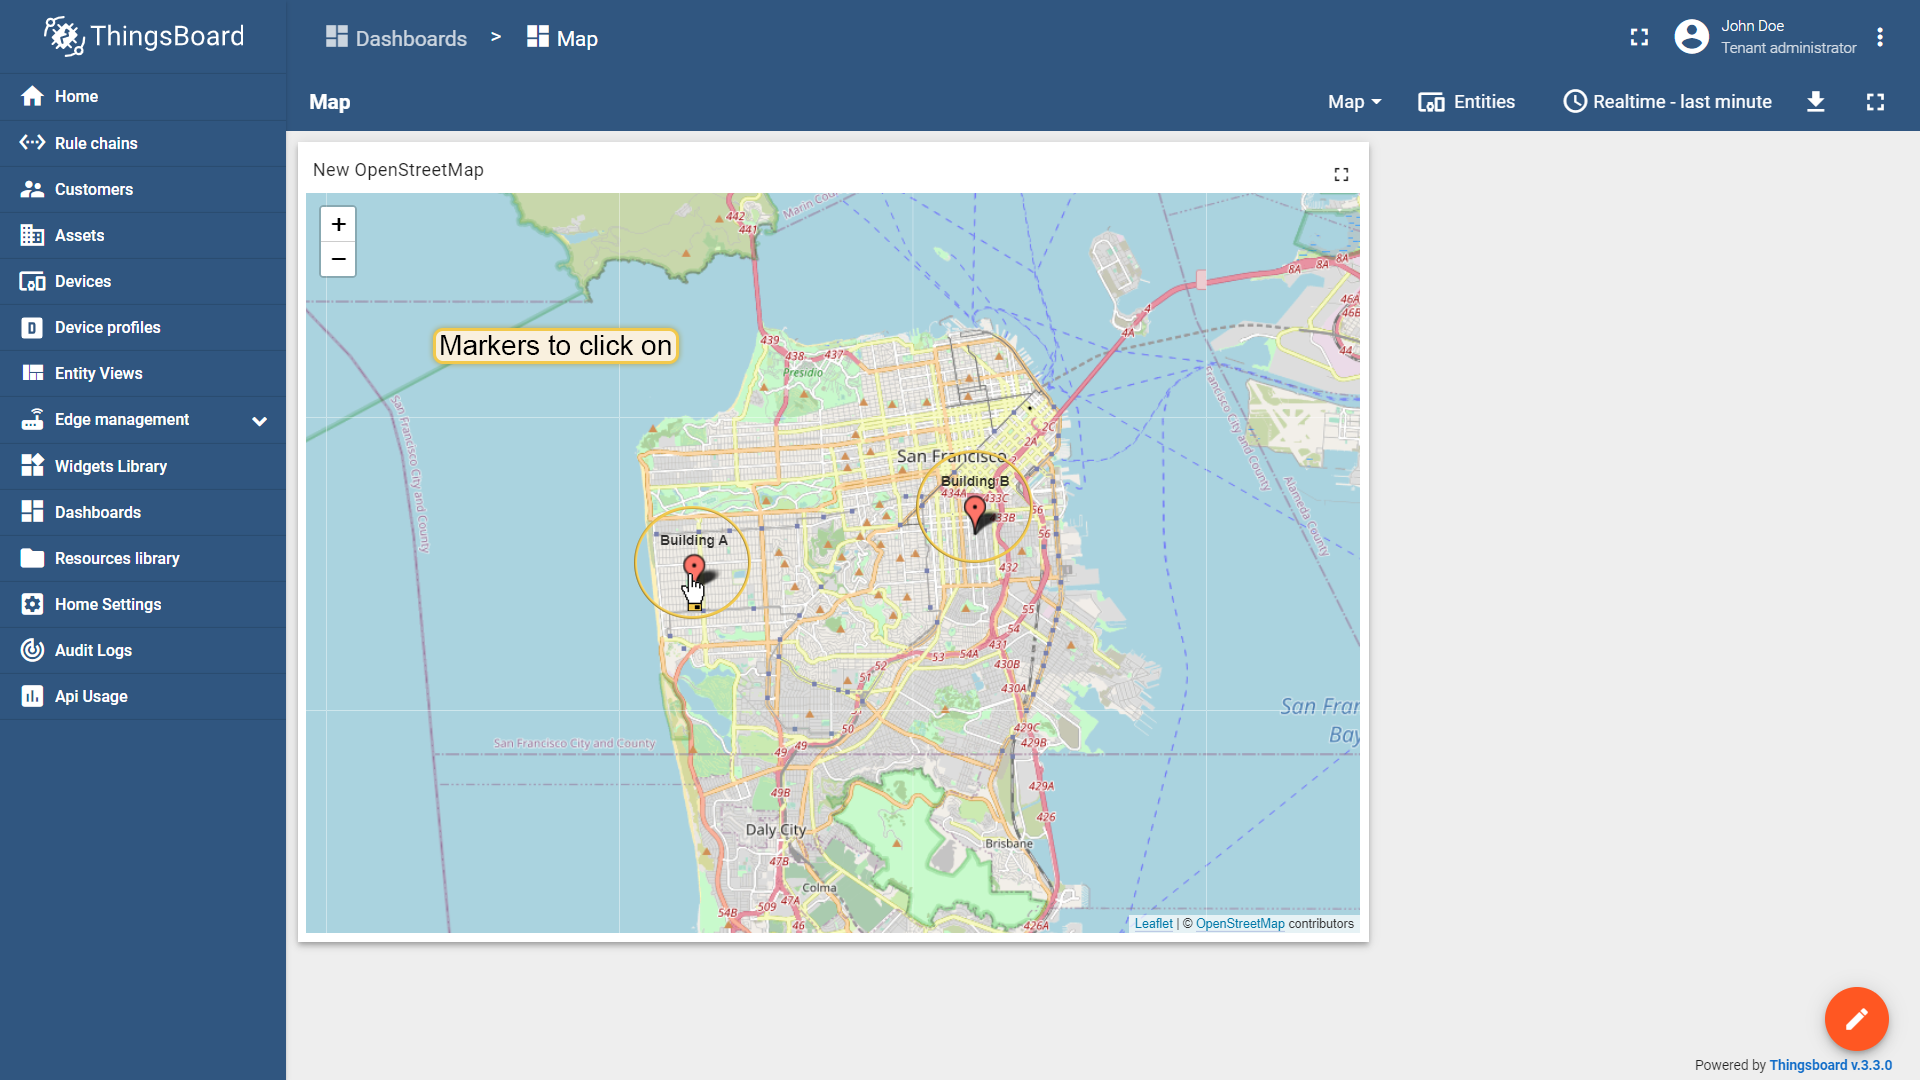Click the Map breadcrumb item

click(562, 38)
